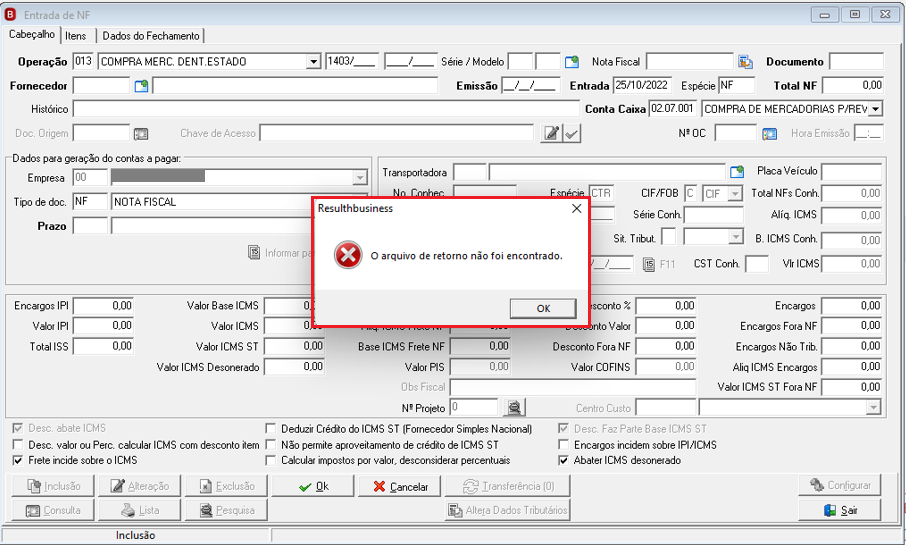Viewport: 906px width, 545px height.
Task: Click the Encargos IPI value field
Action: 103,306
